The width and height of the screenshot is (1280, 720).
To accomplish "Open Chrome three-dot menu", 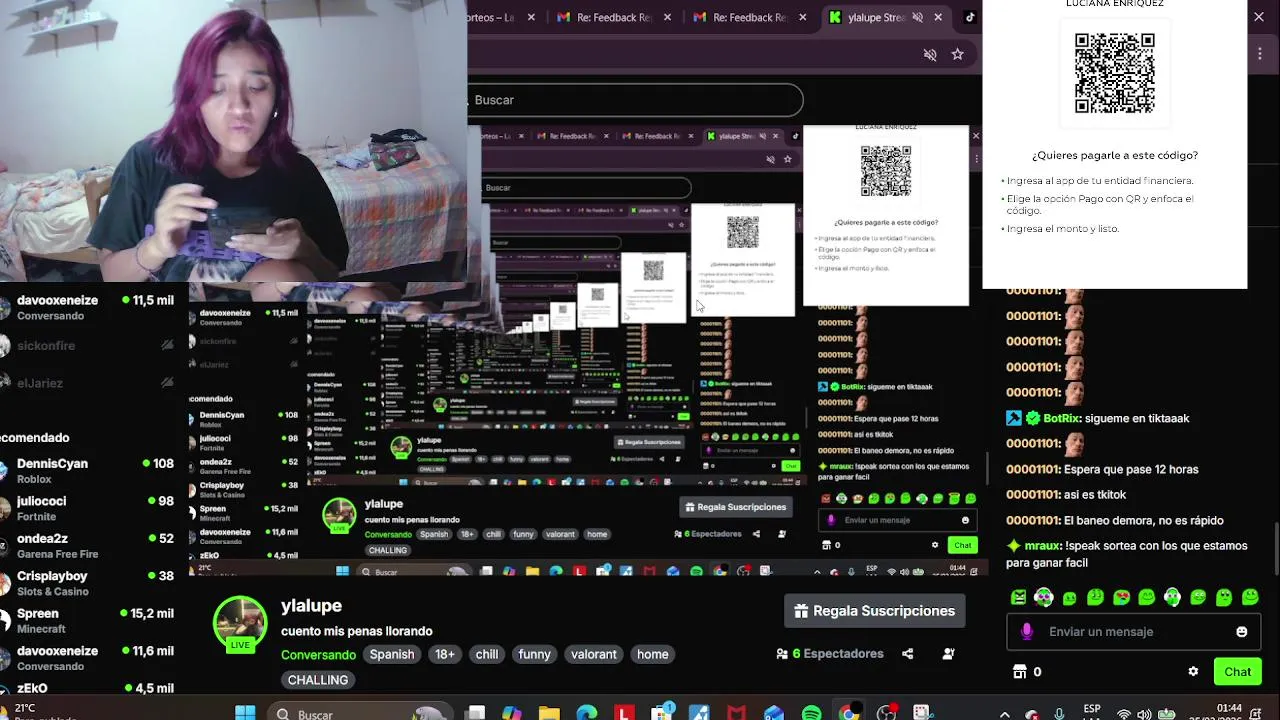I will click(x=1259, y=54).
